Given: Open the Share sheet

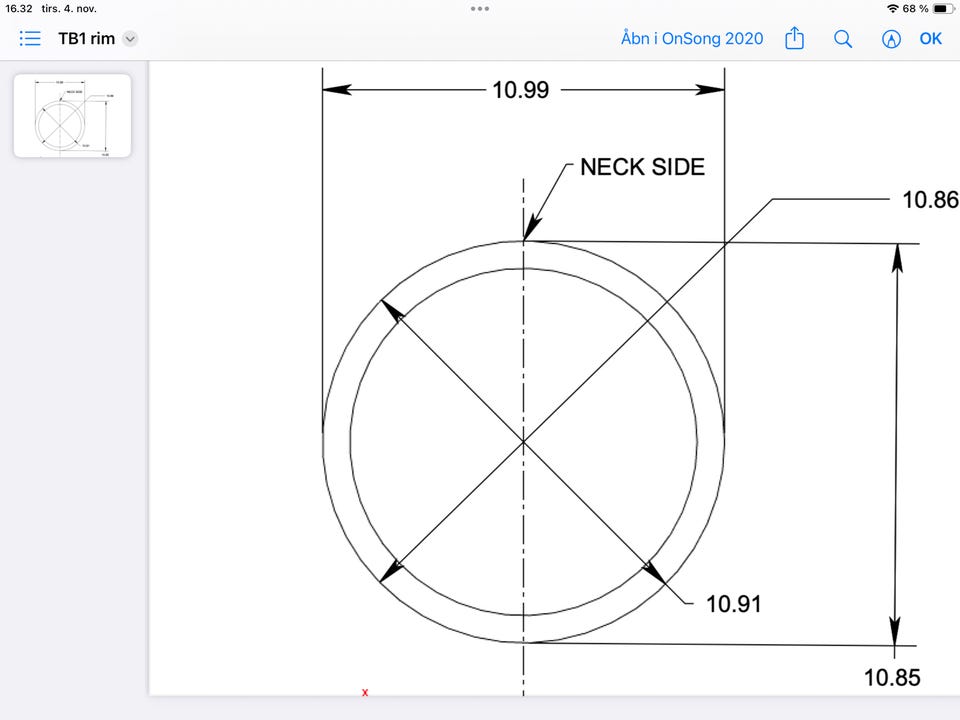Looking at the screenshot, I should pos(794,38).
